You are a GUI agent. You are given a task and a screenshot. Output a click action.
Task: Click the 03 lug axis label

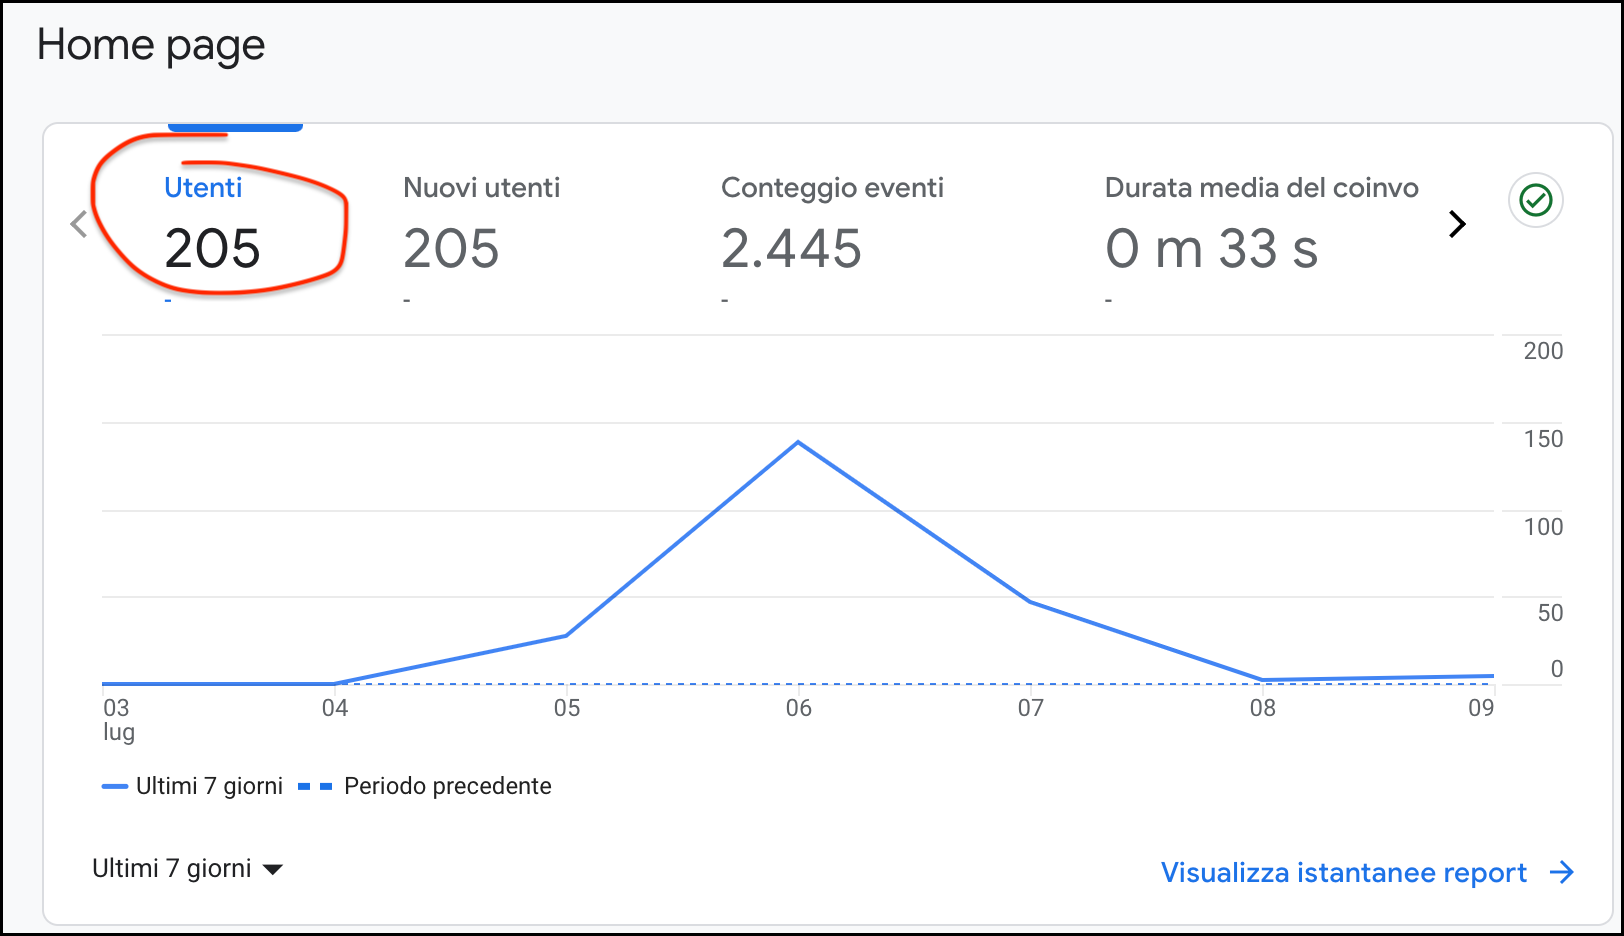pyautogui.click(x=119, y=719)
